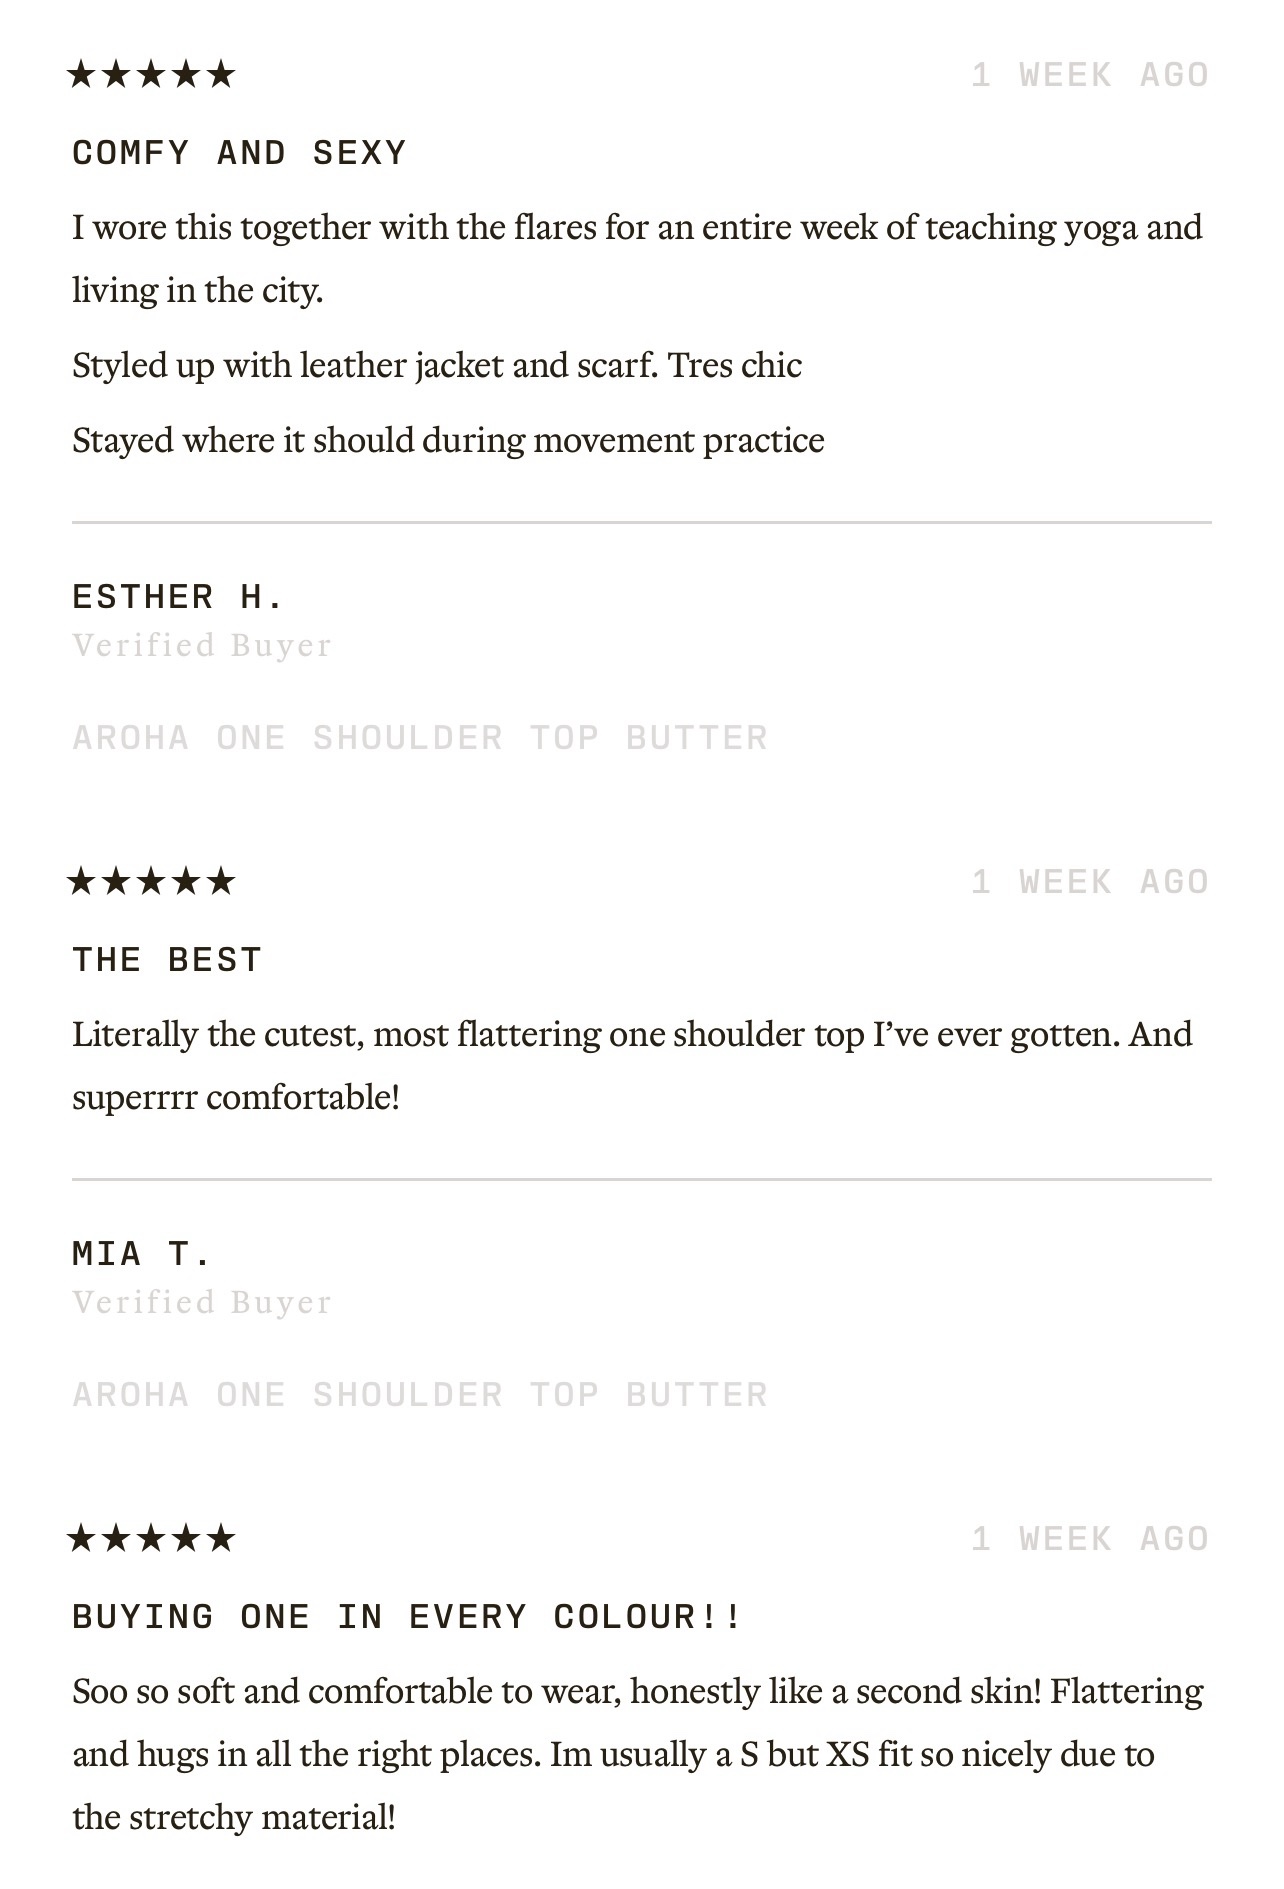This screenshot has width=1284, height=1889.
Task: Click reviewer name Esther H.
Action: pyautogui.click(x=178, y=597)
